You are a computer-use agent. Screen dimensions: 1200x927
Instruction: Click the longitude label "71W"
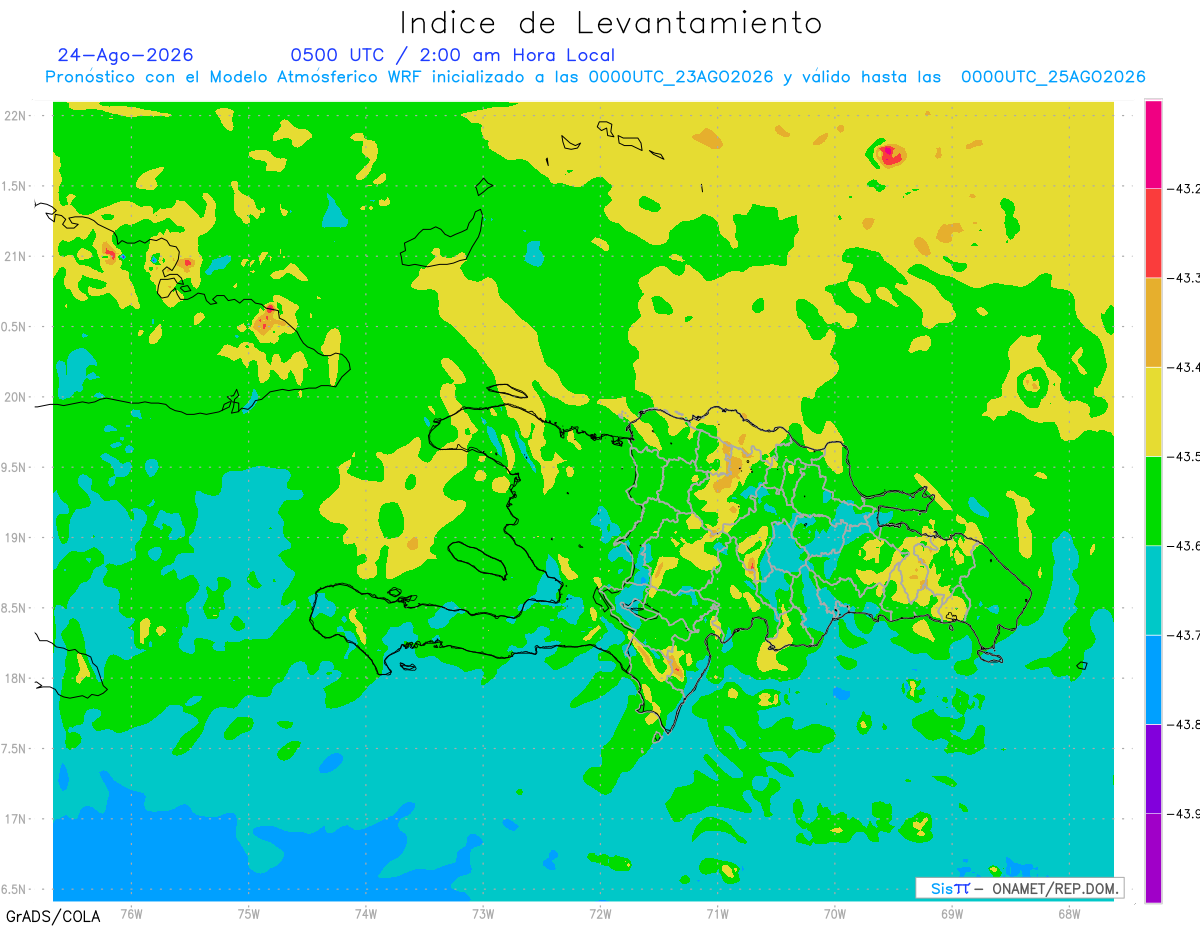(717, 914)
